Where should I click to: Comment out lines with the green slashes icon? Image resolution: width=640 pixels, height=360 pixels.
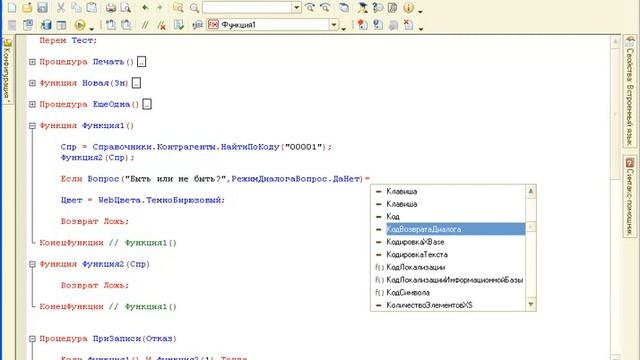coord(145,25)
